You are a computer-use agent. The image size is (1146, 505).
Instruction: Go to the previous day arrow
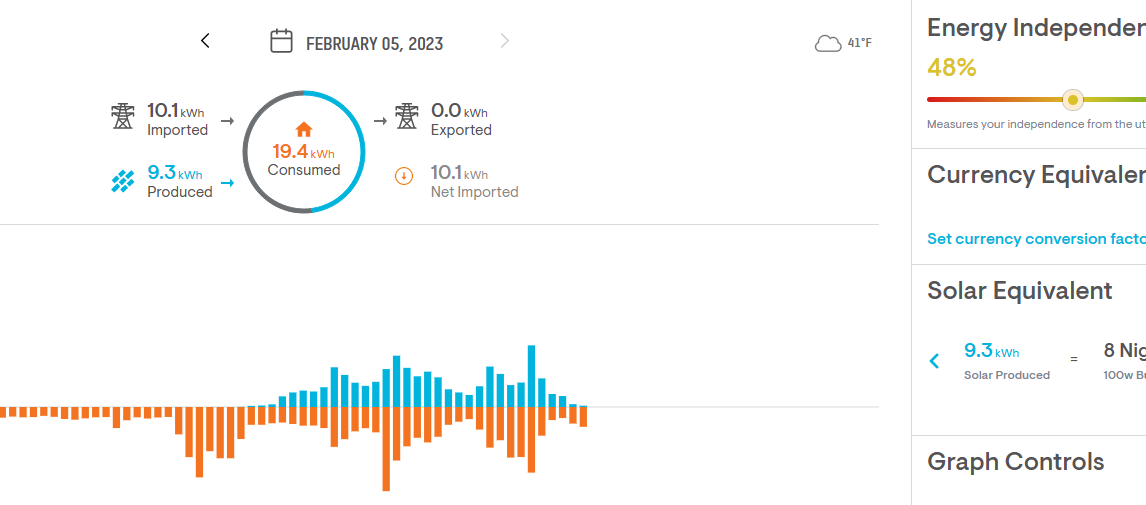point(205,41)
